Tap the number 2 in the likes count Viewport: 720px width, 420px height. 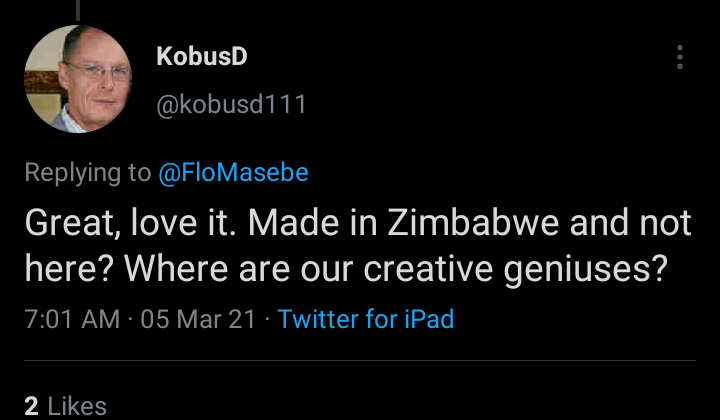point(31,407)
